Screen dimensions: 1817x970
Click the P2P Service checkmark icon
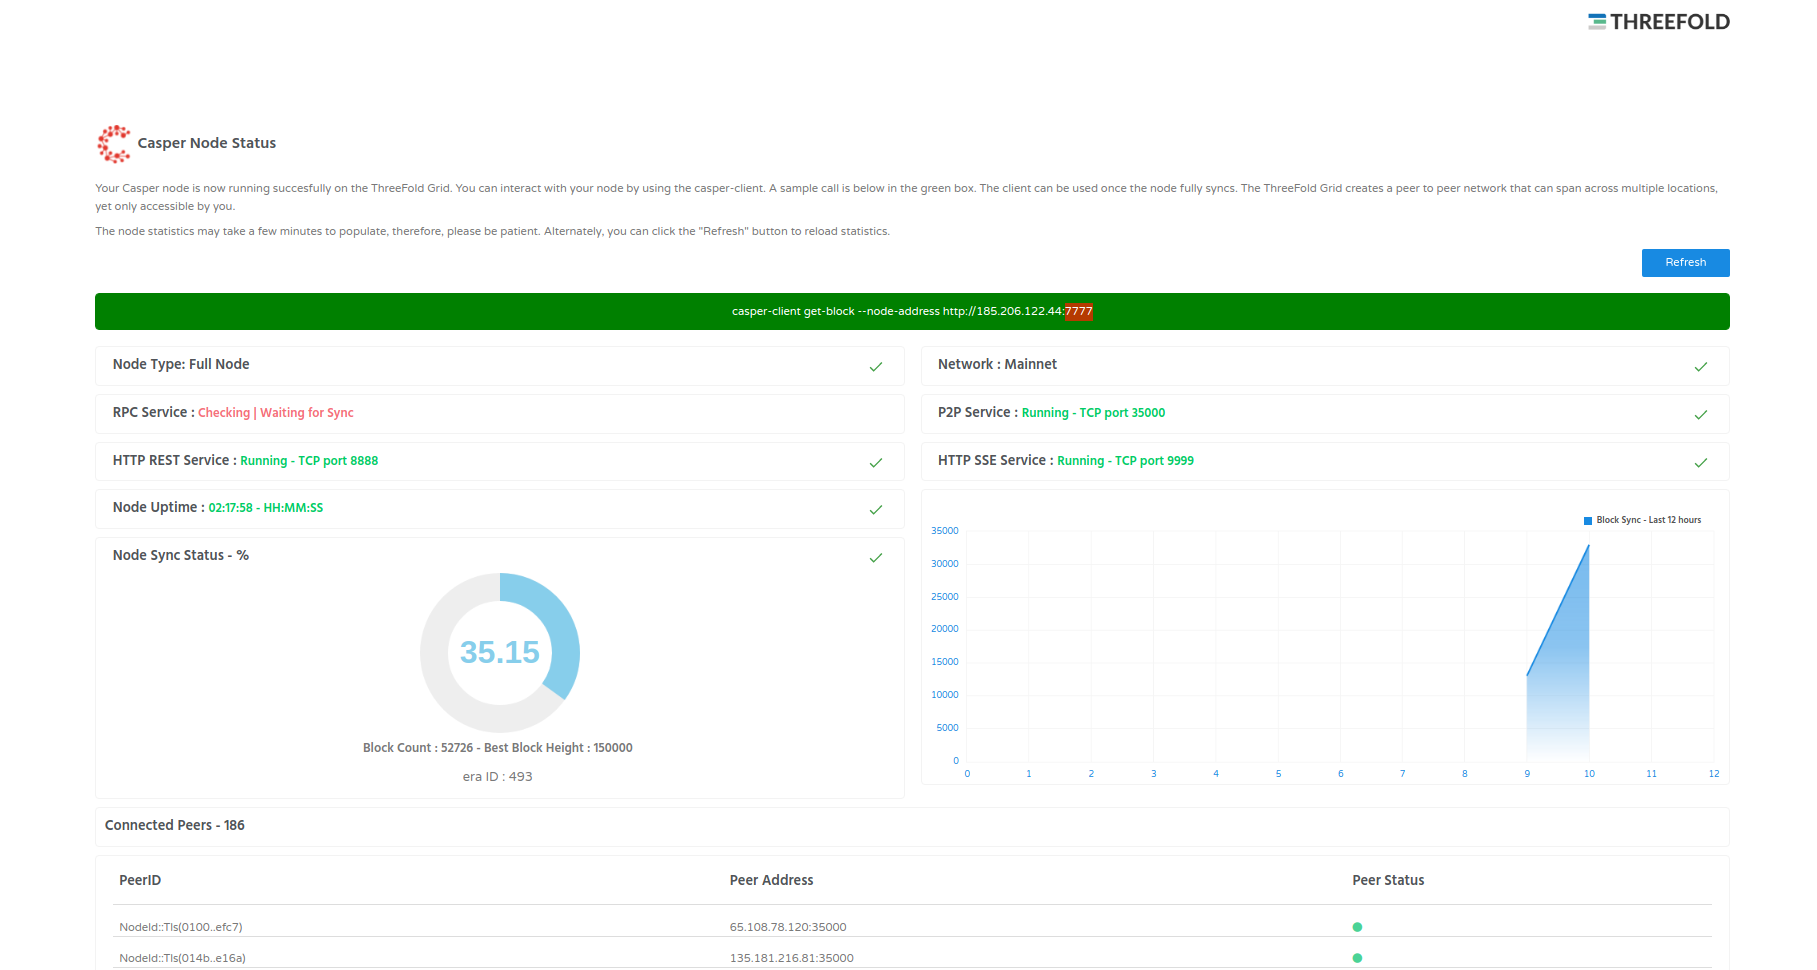[x=1700, y=415]
